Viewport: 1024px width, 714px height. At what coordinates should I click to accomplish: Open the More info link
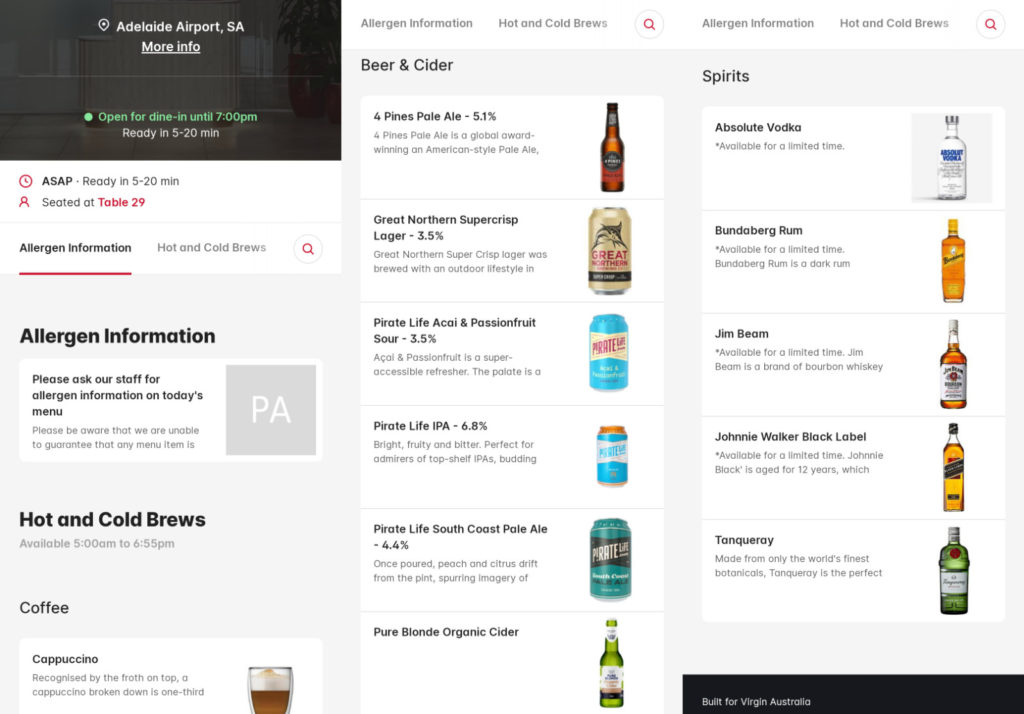tap(170, 47)
